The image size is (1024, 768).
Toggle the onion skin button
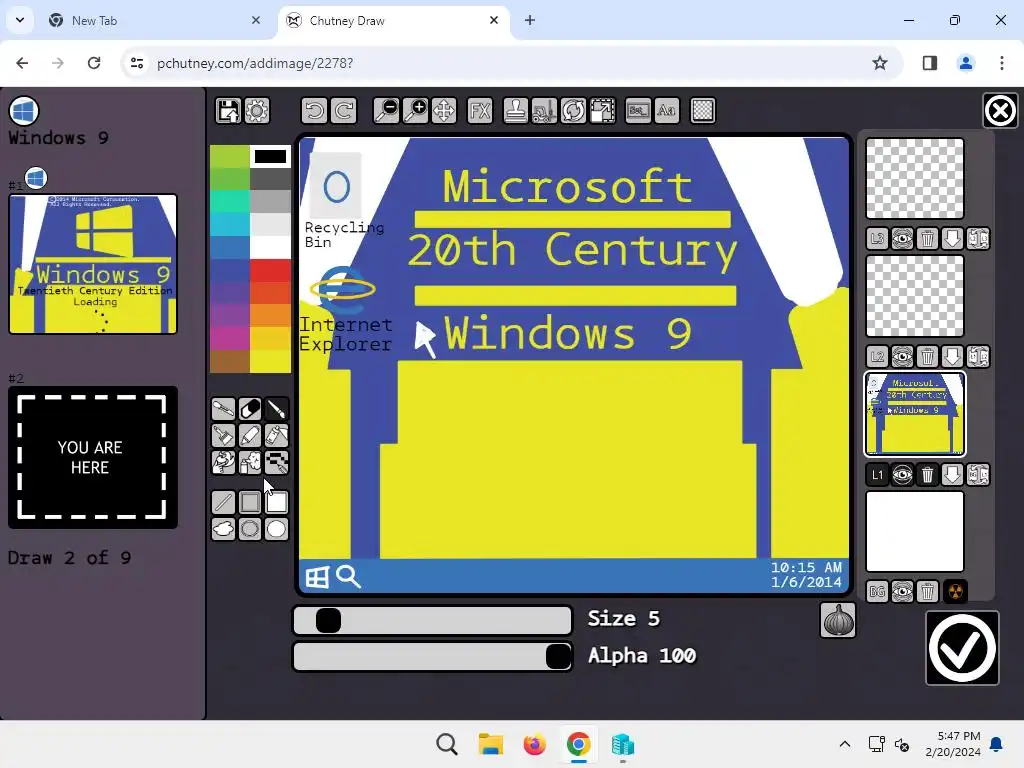point(838,620)
